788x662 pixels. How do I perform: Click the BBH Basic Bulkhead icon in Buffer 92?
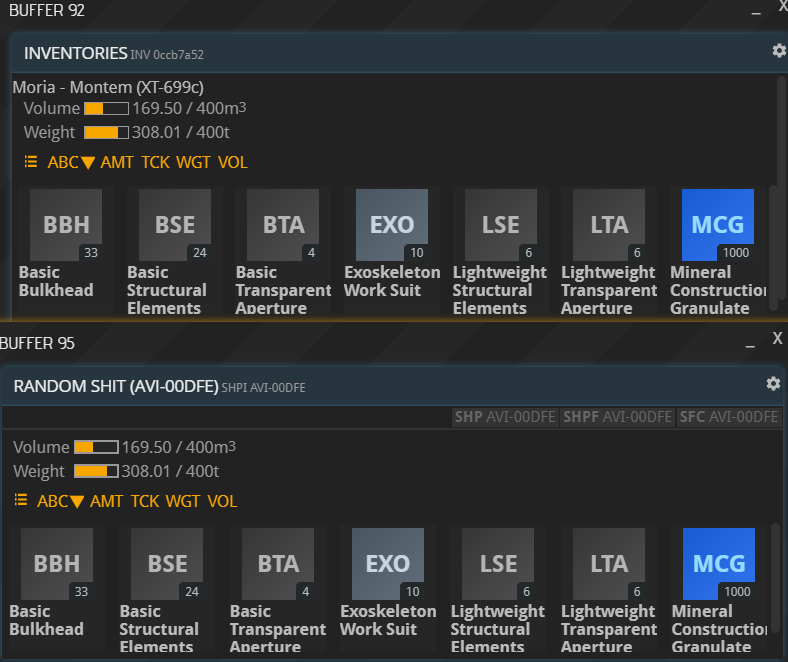click(66, 225)
